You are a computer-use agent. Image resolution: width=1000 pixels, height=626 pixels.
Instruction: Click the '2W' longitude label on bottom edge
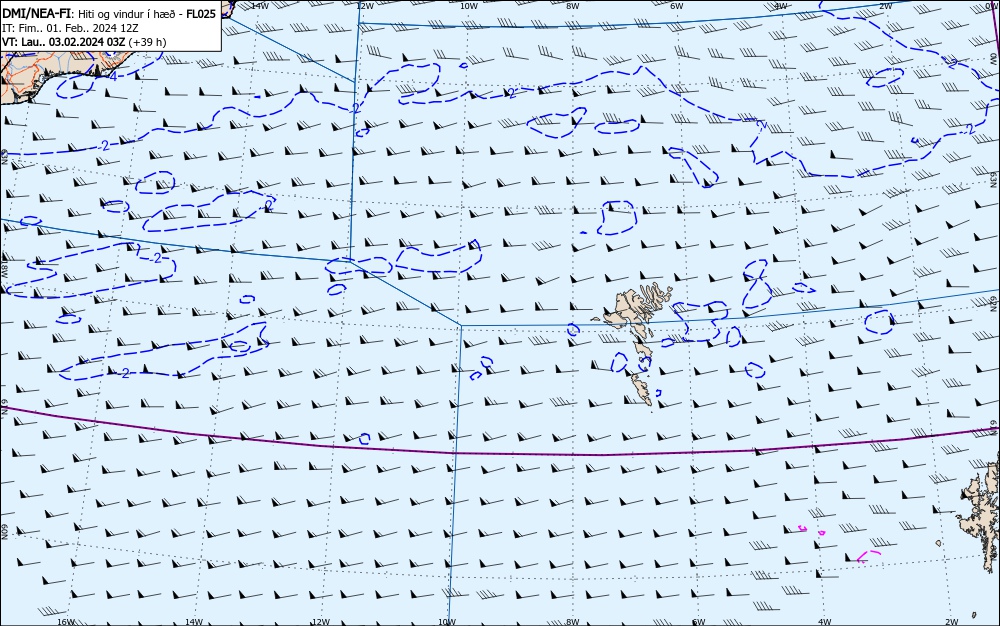point(951,622)
